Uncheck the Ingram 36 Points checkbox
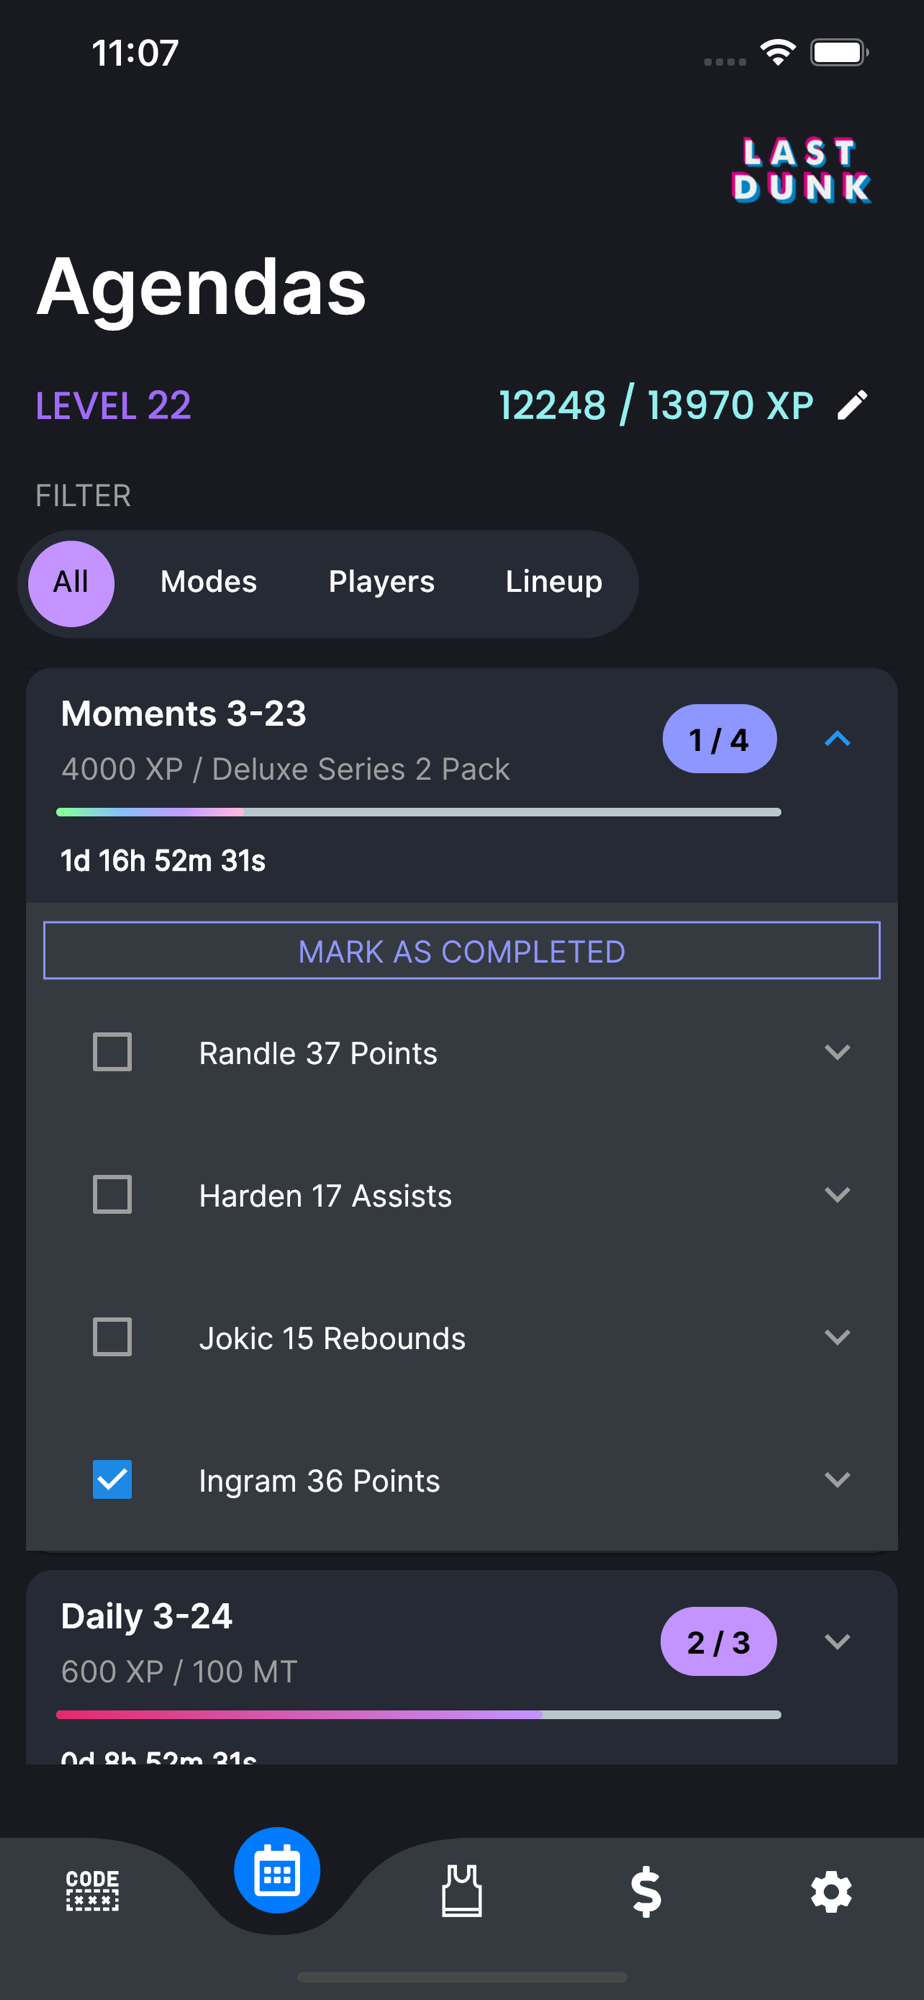Viewport: 924px width, 2000px height. 112,1479
